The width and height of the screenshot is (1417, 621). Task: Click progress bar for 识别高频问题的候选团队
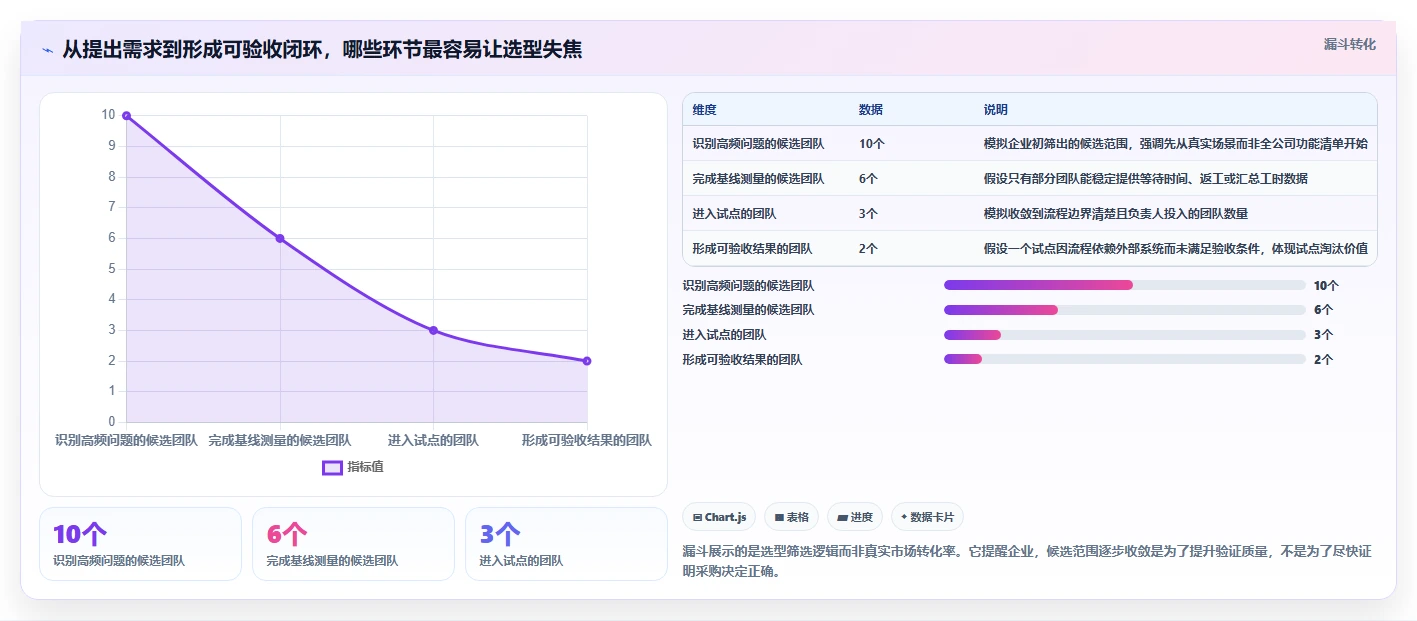coord(1125,285)
